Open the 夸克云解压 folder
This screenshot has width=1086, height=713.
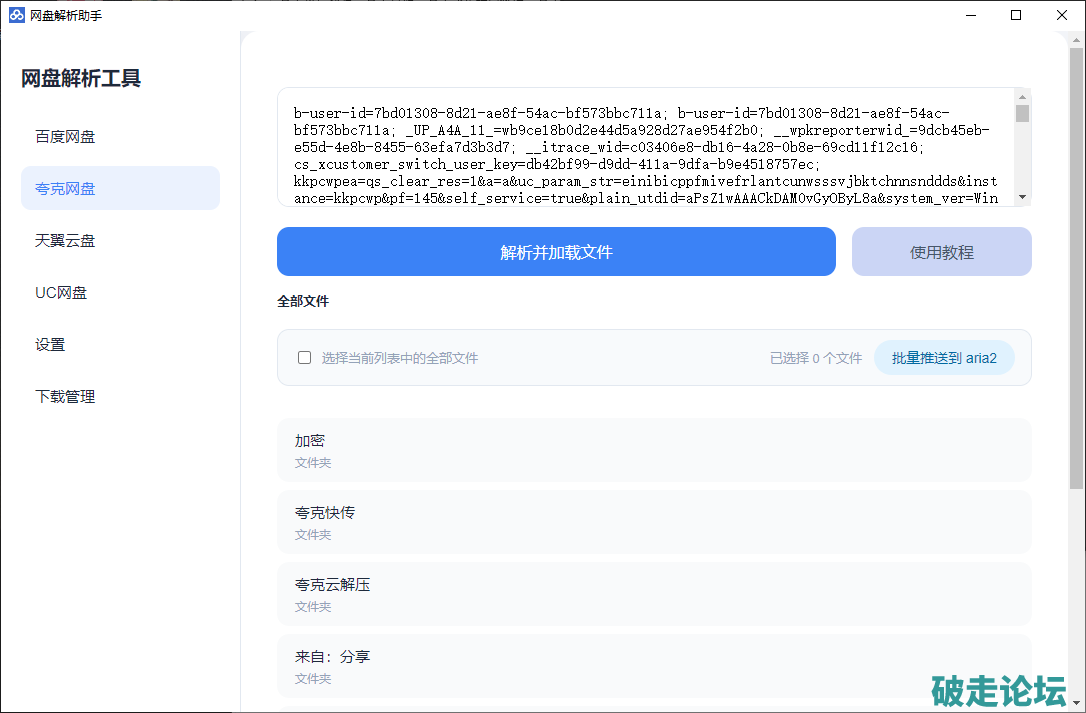[654, 594]
